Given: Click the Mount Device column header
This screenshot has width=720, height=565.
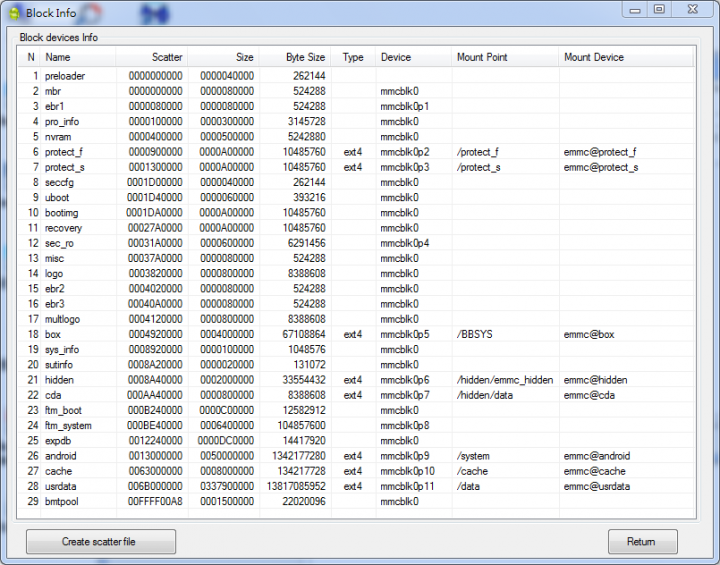Looking at the screenshot, I should (x=626, y=57).
